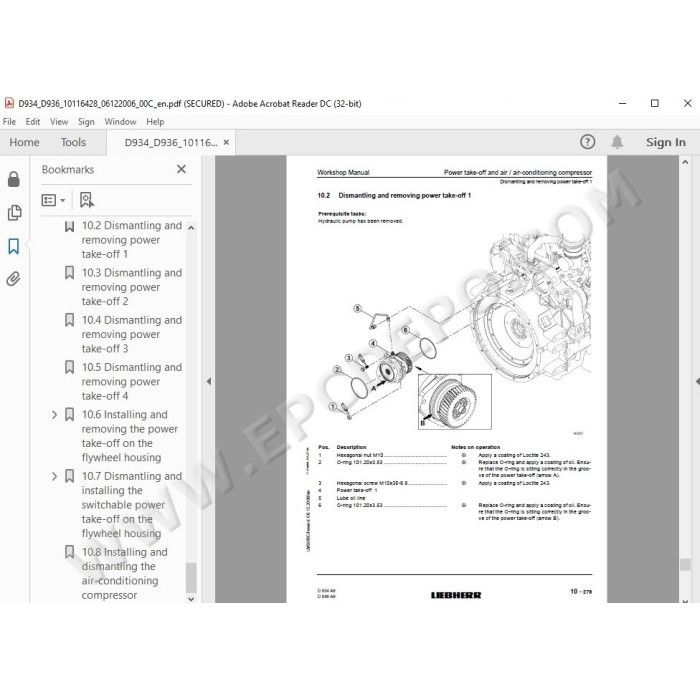Open the bookmark options list icon
Viewport: 700px width, 700px height.
[x=53, y=200]
